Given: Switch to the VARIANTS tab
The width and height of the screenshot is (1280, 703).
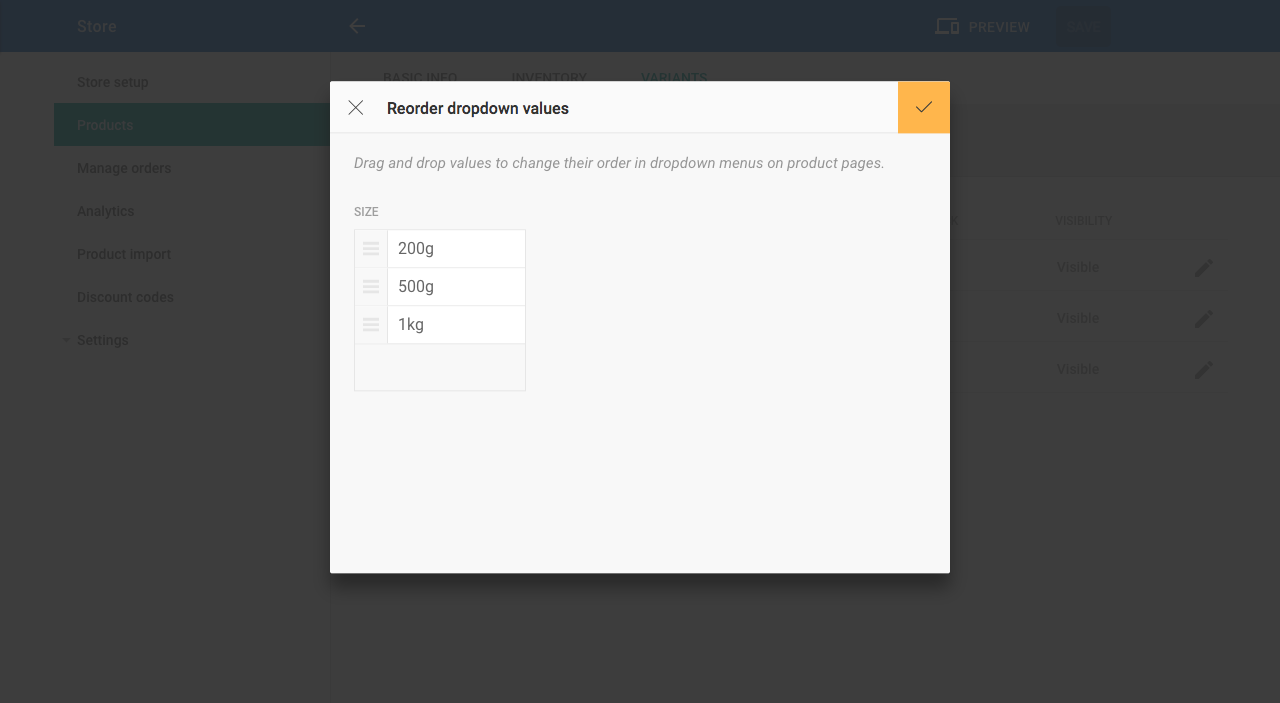Looking at the screenshot, I should pos(674,76).
